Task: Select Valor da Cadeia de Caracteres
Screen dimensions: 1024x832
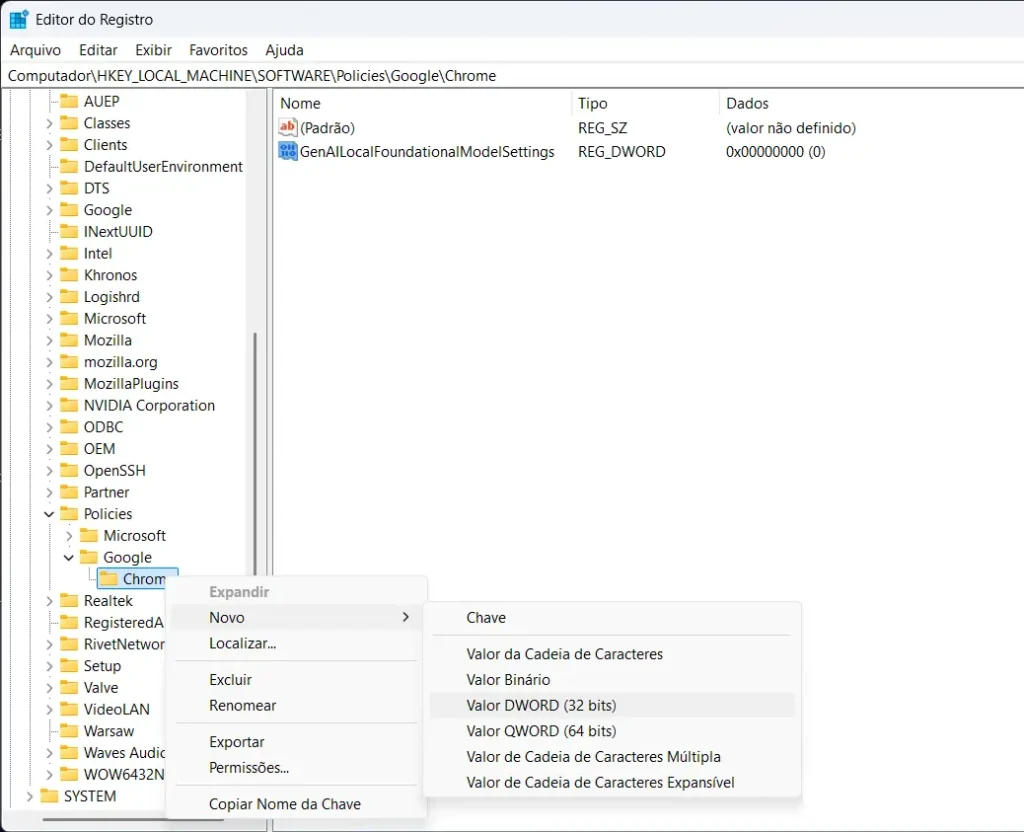Action: click(x=612, y=654)
